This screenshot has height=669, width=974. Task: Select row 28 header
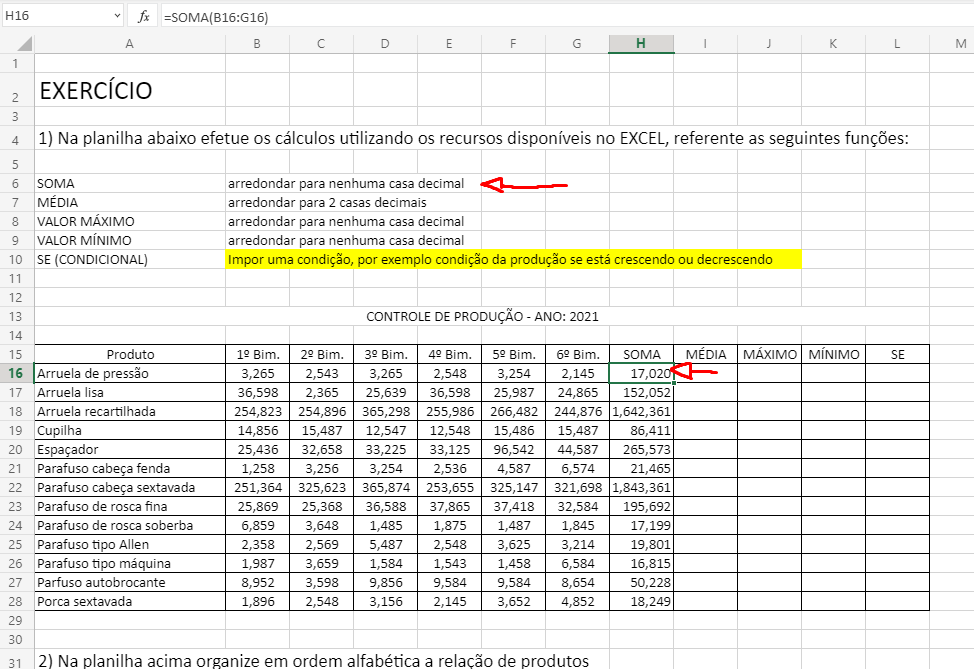[x=16, y=601]
